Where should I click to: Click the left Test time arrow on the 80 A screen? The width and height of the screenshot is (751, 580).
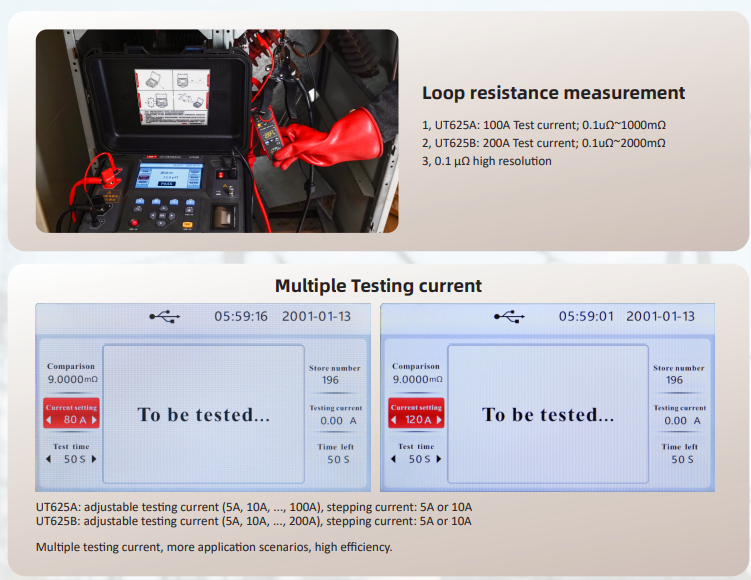[x=48, y=459]
